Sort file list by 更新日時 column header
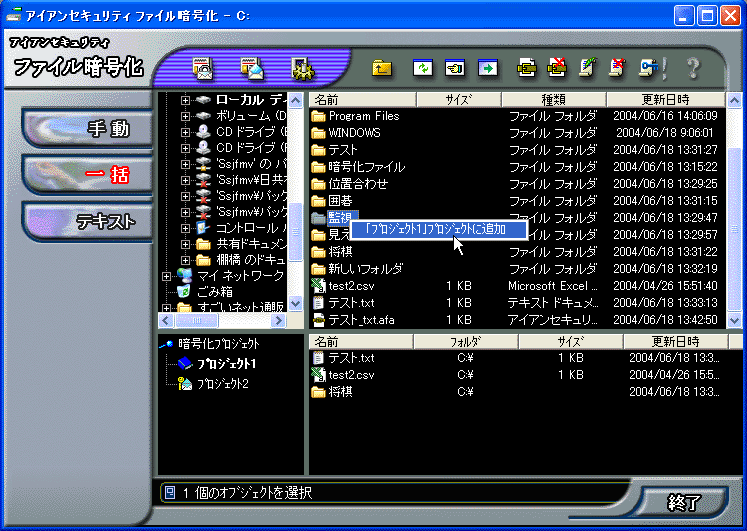 [x=665, y=100]
